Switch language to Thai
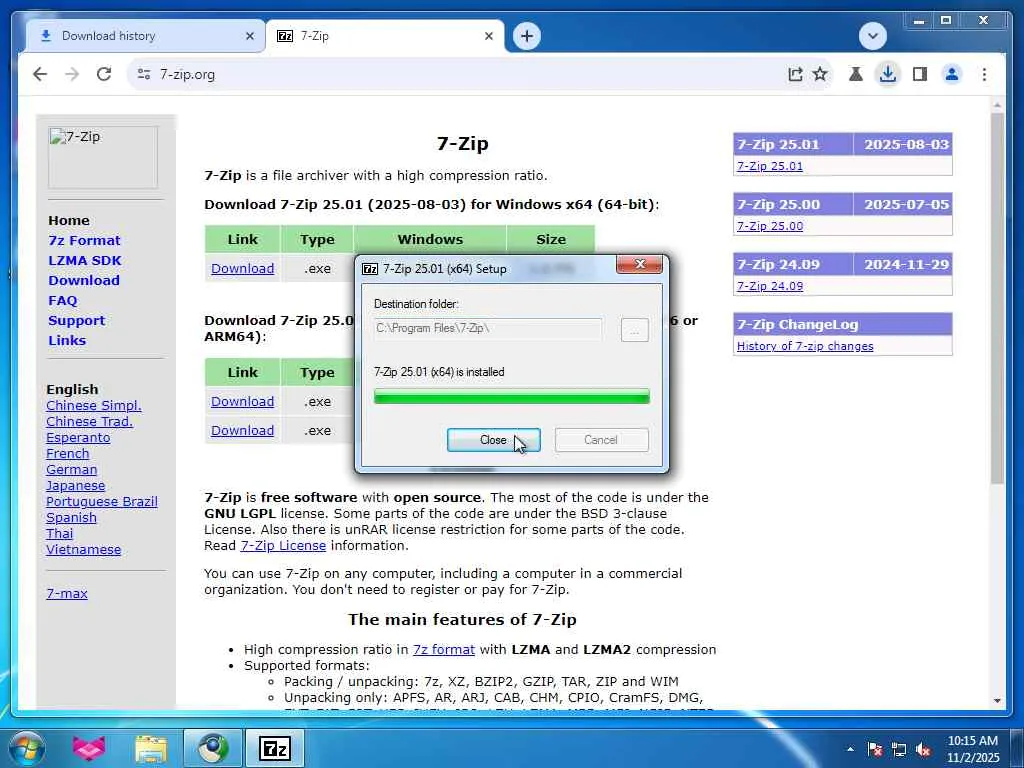This screenshot has height=768, width=1024. coord(59,534)
